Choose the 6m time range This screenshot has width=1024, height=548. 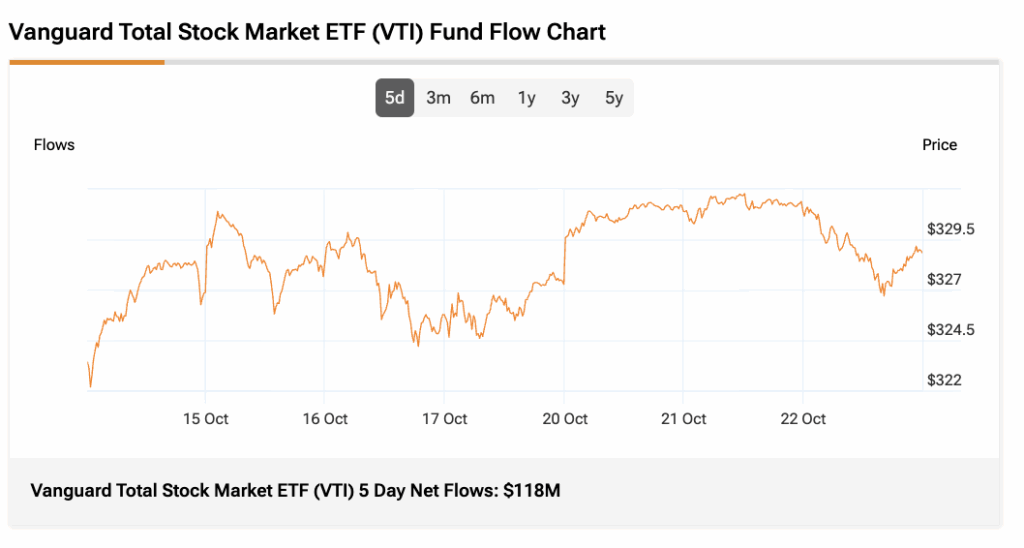pyautogui.click(x=482, y=98)
